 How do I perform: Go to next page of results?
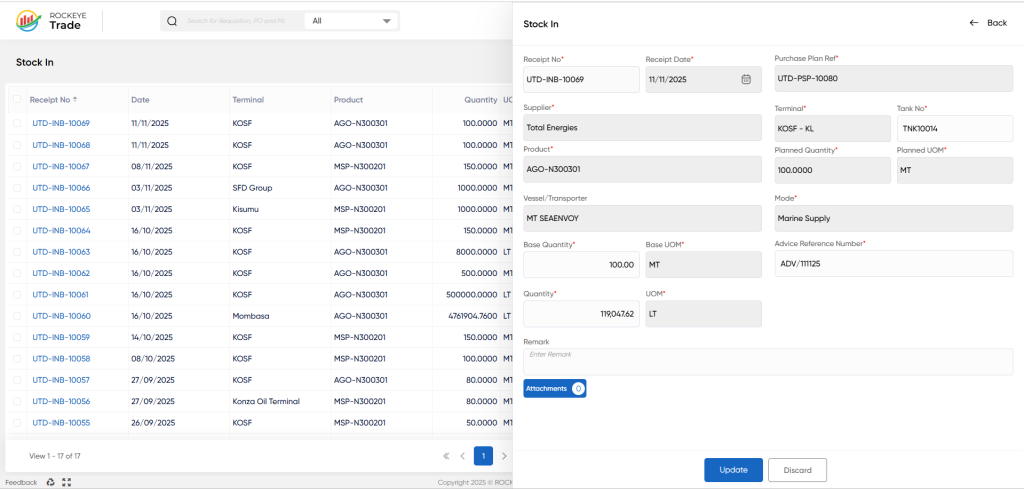[504, 456]
